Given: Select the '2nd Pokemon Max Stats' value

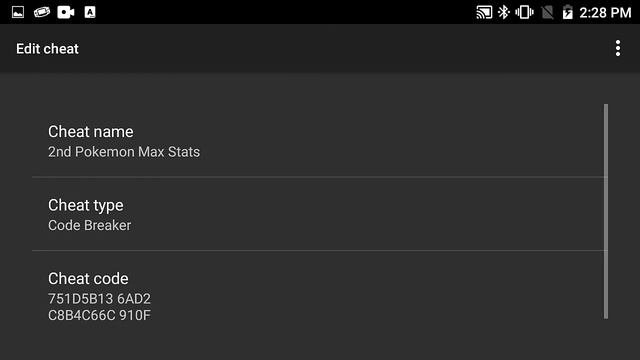Looking at the screenshot, I should 124,152.
